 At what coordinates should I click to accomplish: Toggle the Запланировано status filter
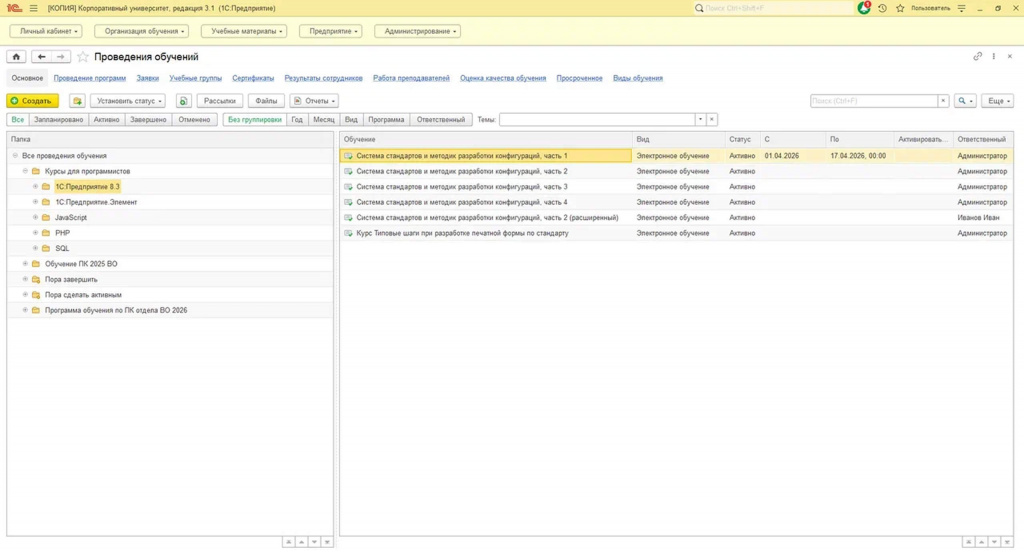point(59,120)
